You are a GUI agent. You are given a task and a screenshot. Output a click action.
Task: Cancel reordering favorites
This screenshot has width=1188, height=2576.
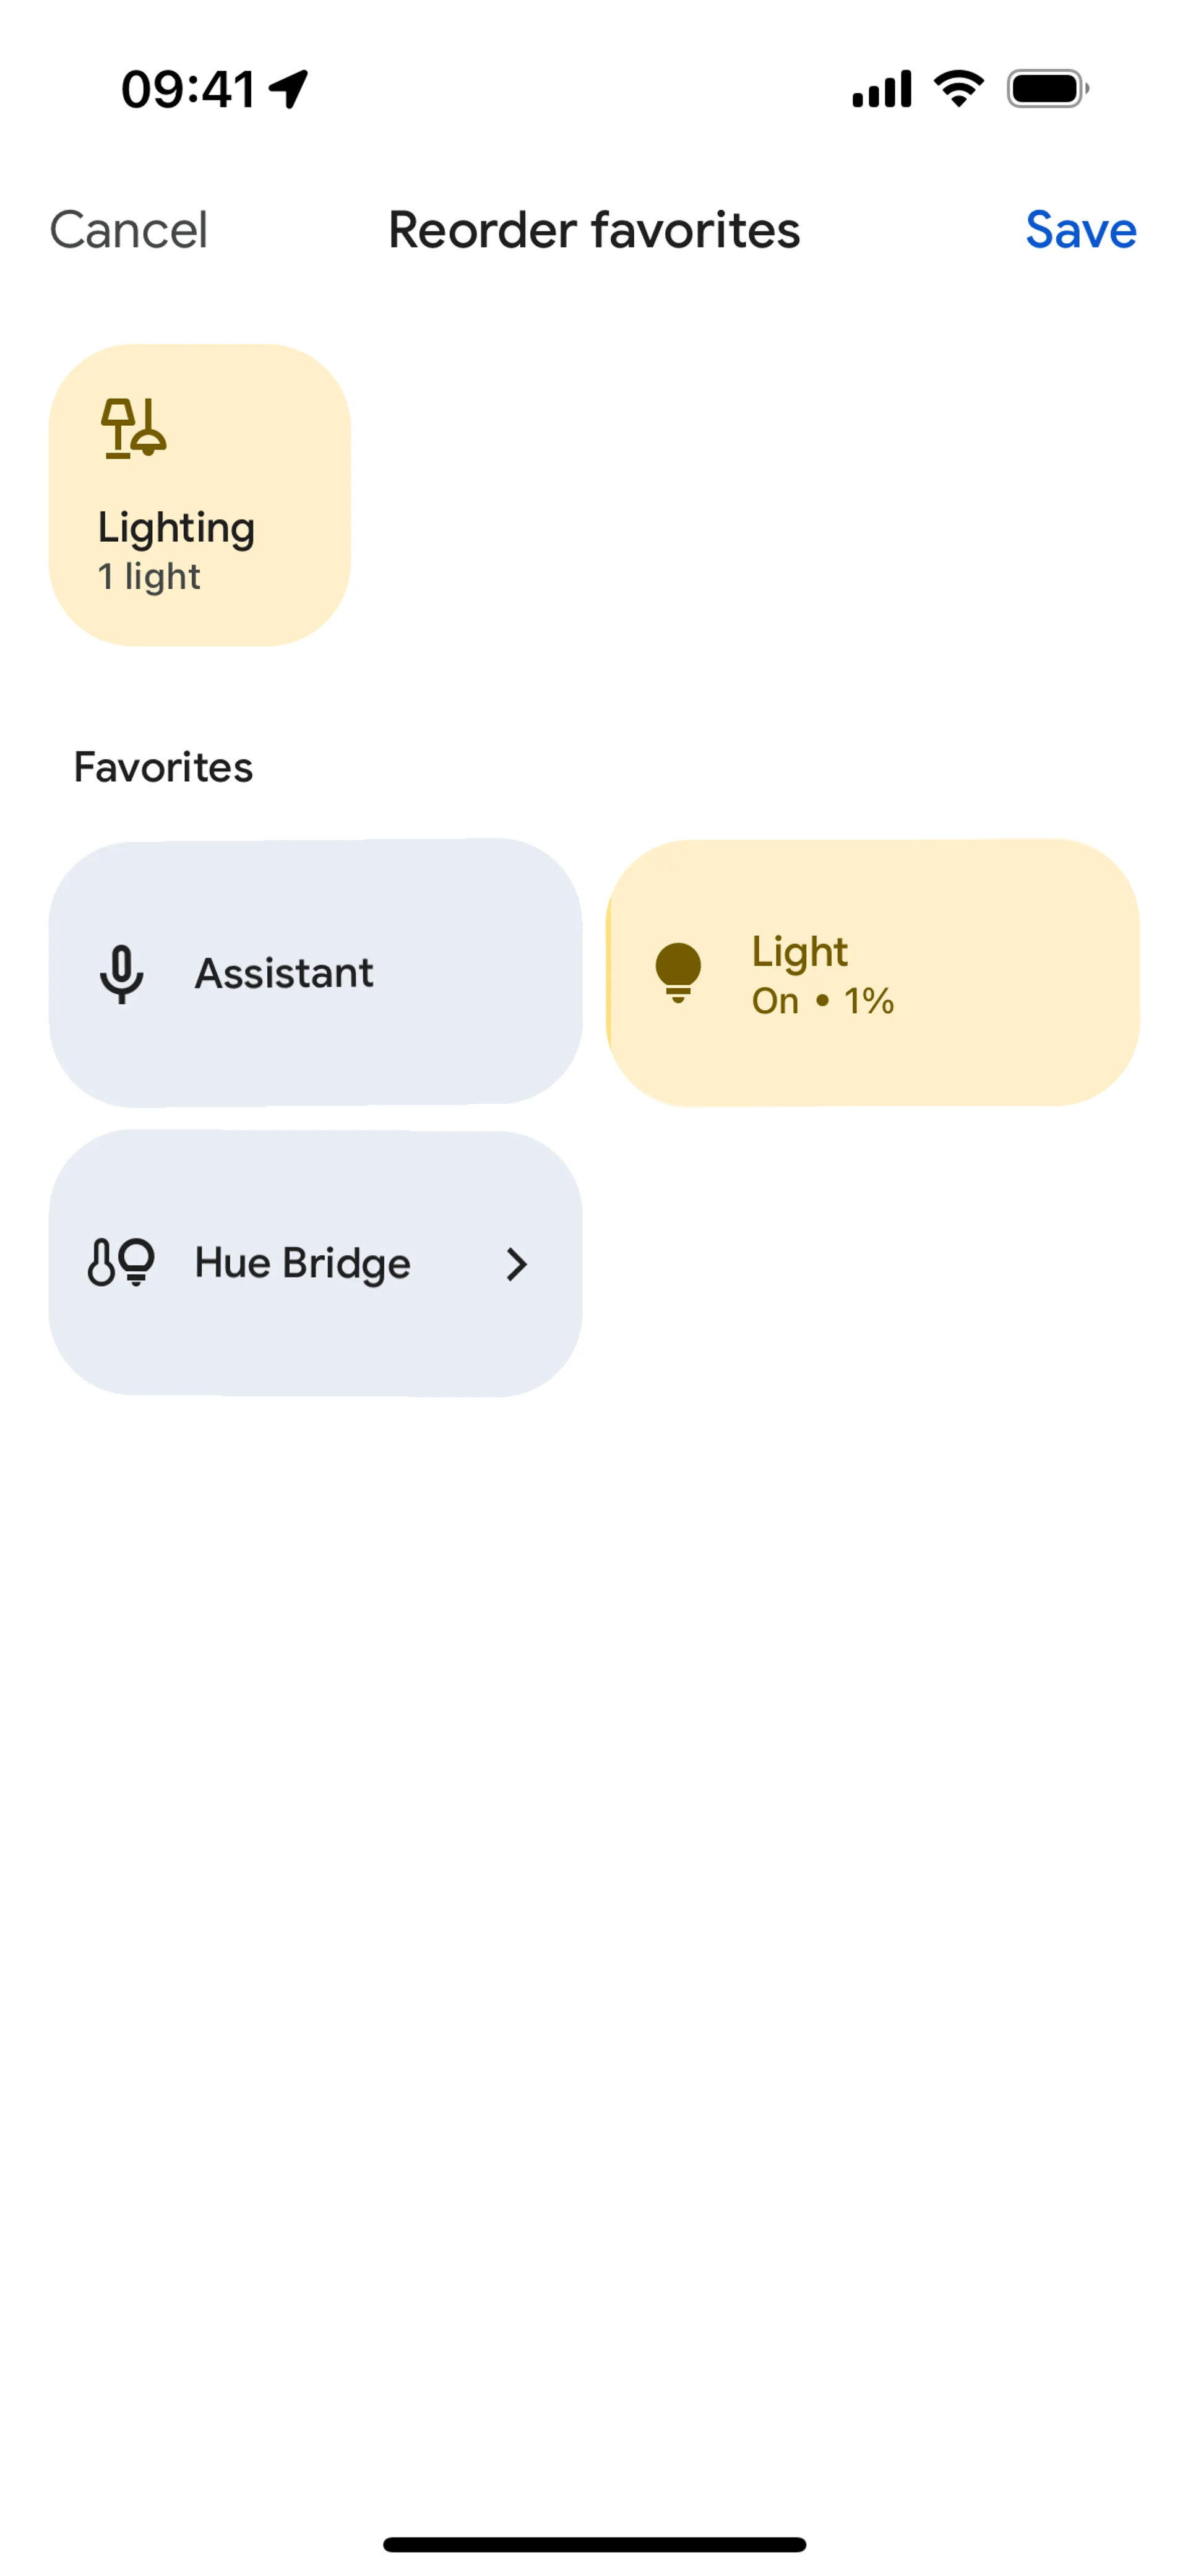129,230
